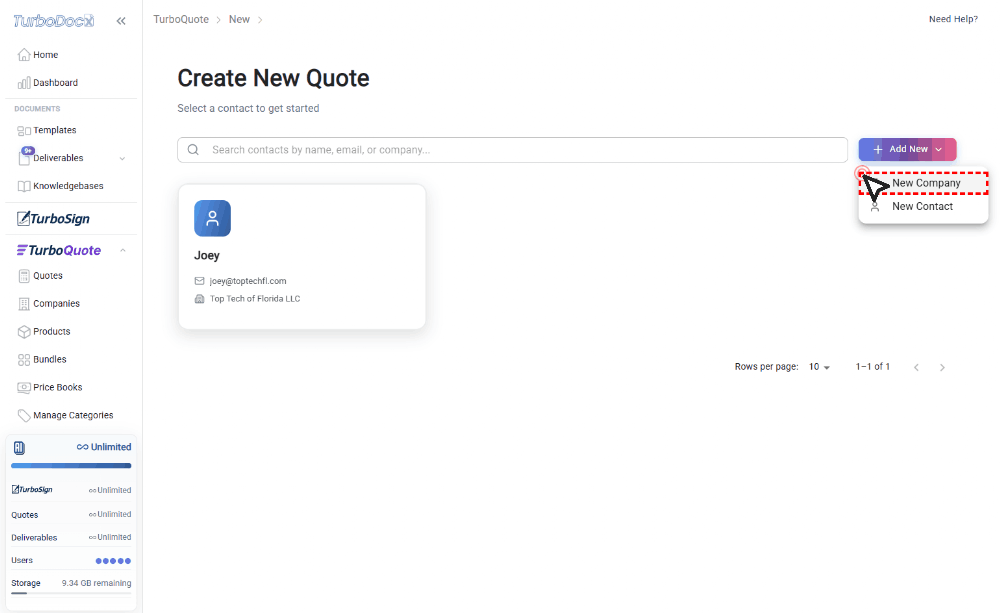The width and height of the screenshot is (1000, 613).
Task: Click the Bundles grid icon
Action: pyautogui.click(x=24, y=360)
